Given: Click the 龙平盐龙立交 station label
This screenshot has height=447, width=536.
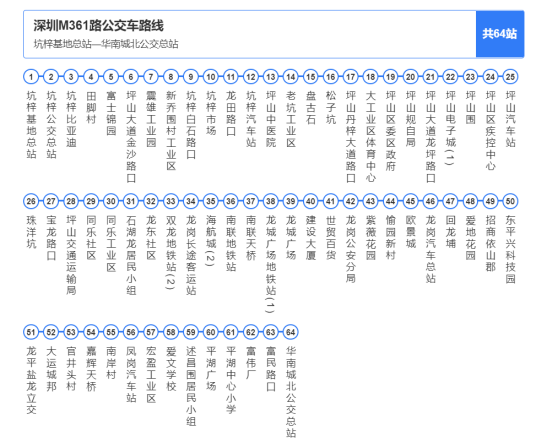Looking at the screenshot, I should (x=31, y=380).
